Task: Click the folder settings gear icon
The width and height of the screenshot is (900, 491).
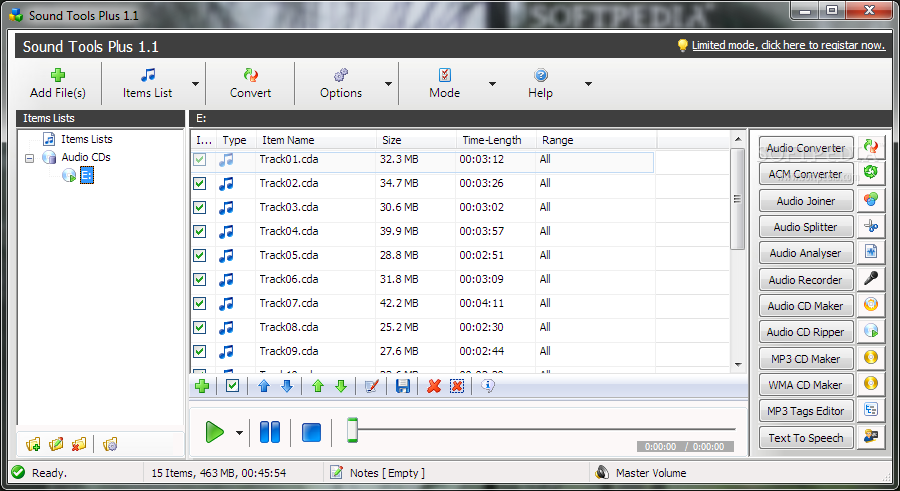Action: point(110,444)
